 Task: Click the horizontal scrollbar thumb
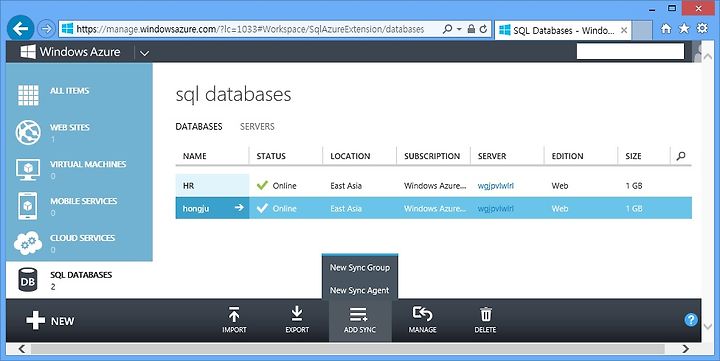(348, 349)
